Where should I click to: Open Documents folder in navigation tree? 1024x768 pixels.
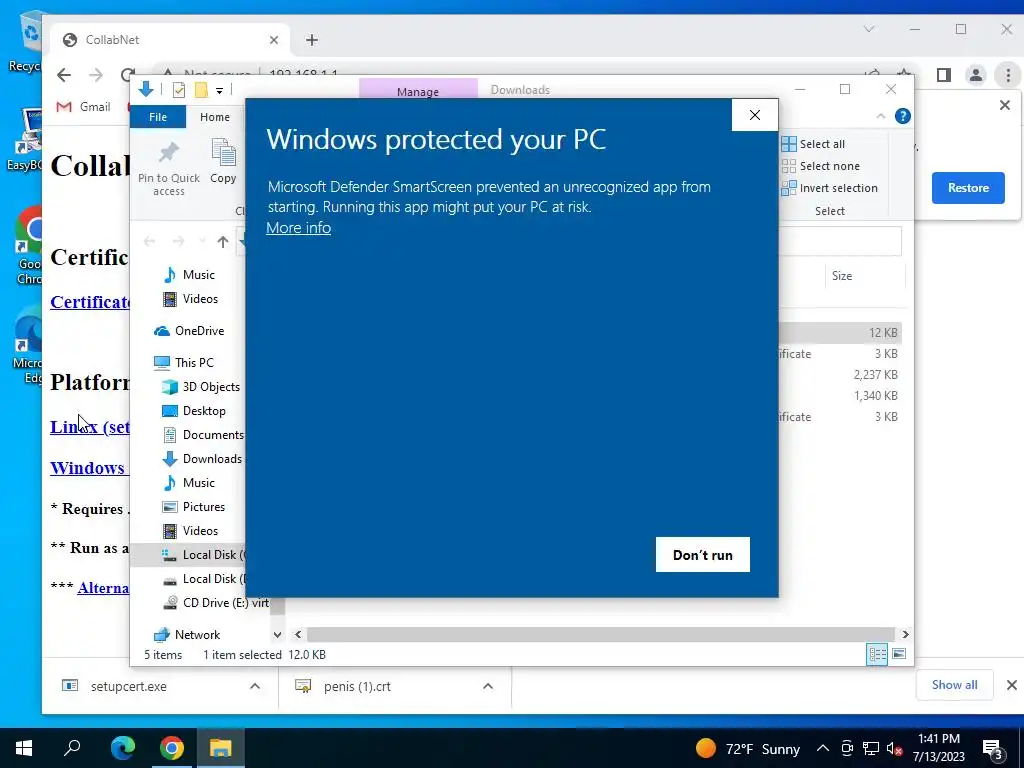[203, 435]
